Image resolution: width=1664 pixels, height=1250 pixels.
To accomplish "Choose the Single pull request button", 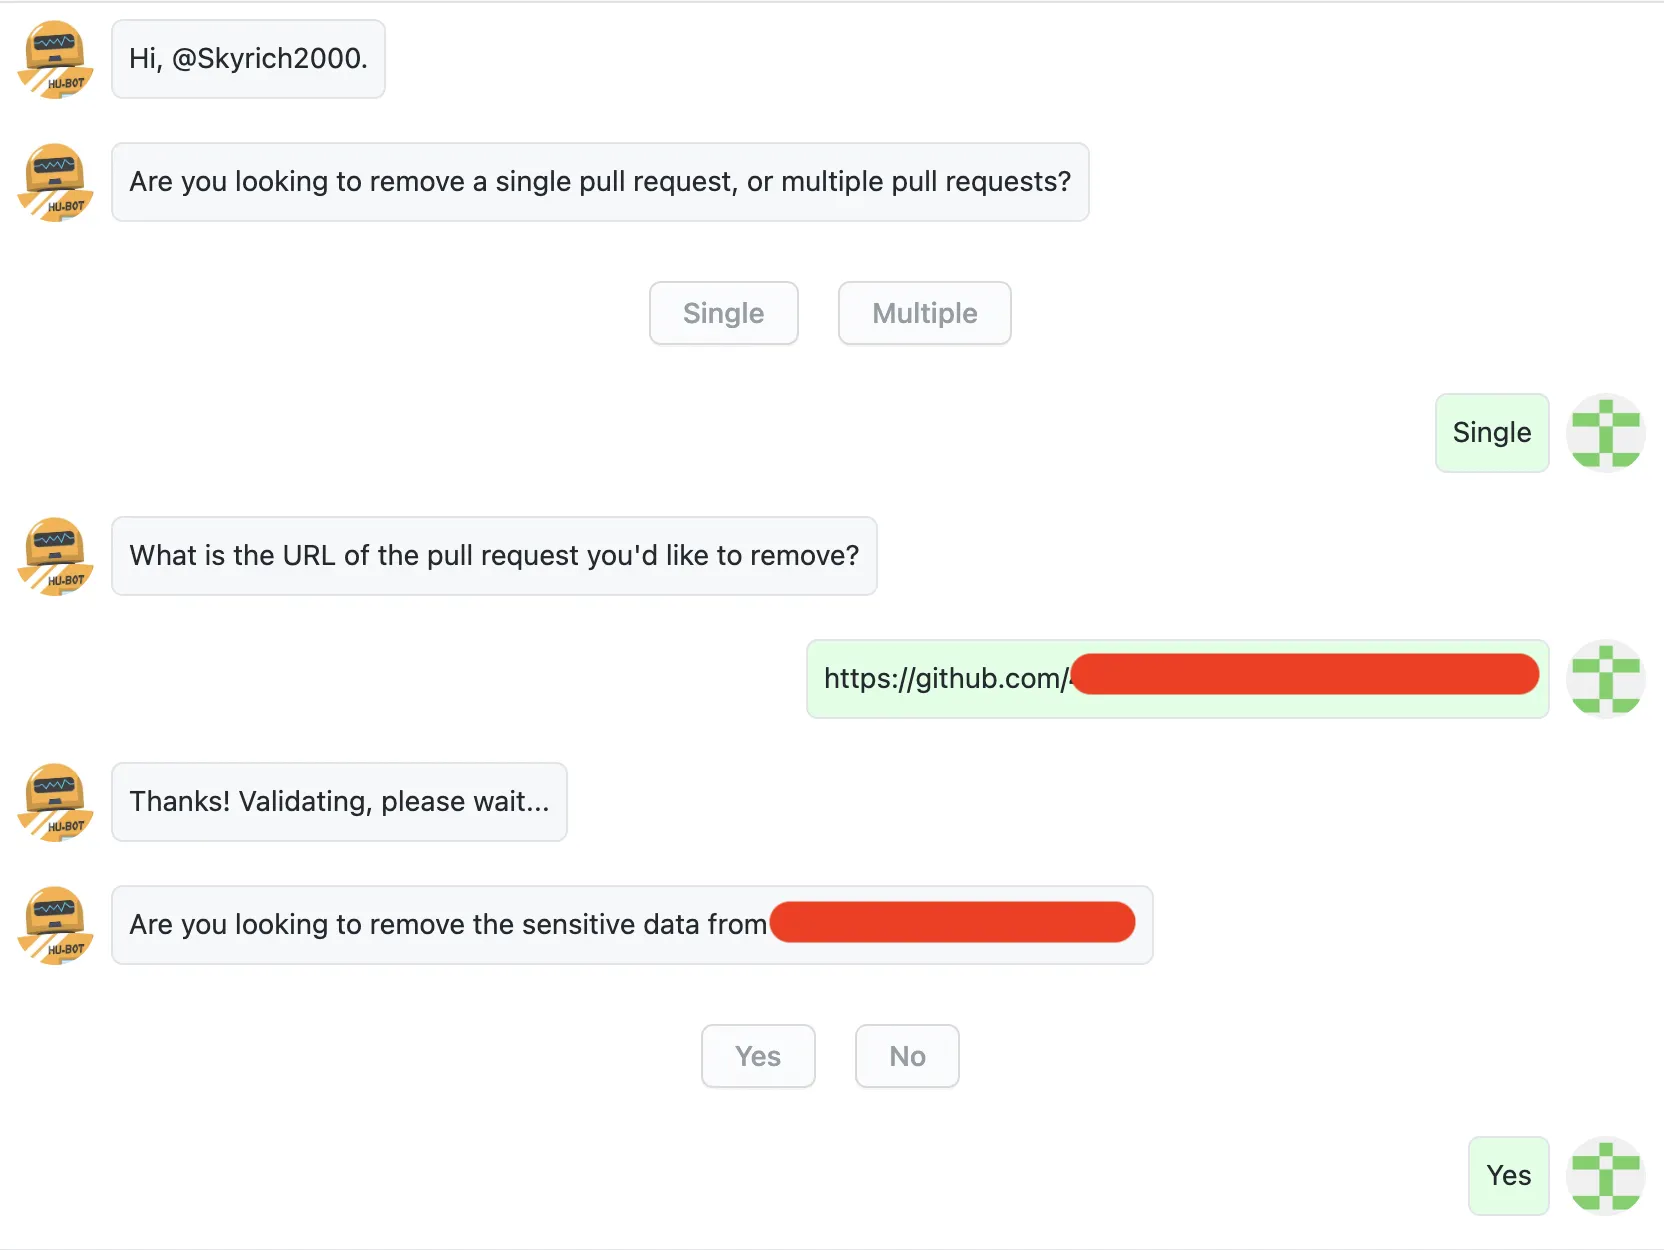I will [724, 313].
